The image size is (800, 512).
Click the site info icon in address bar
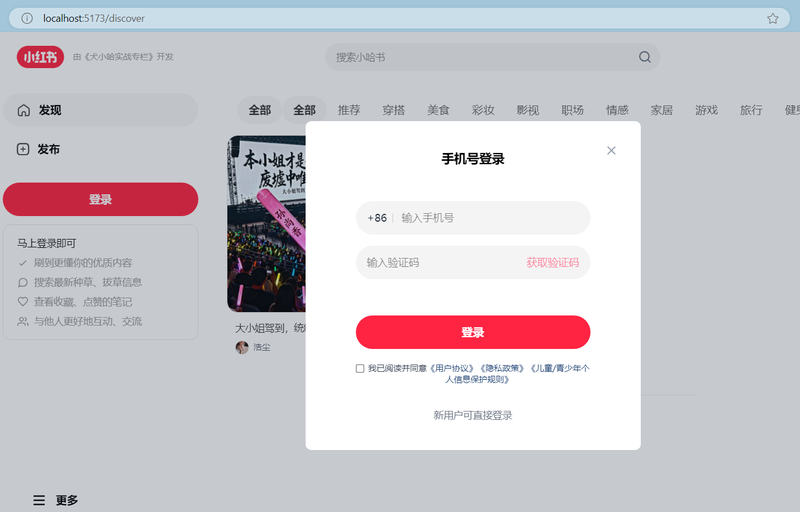(27, 18)
